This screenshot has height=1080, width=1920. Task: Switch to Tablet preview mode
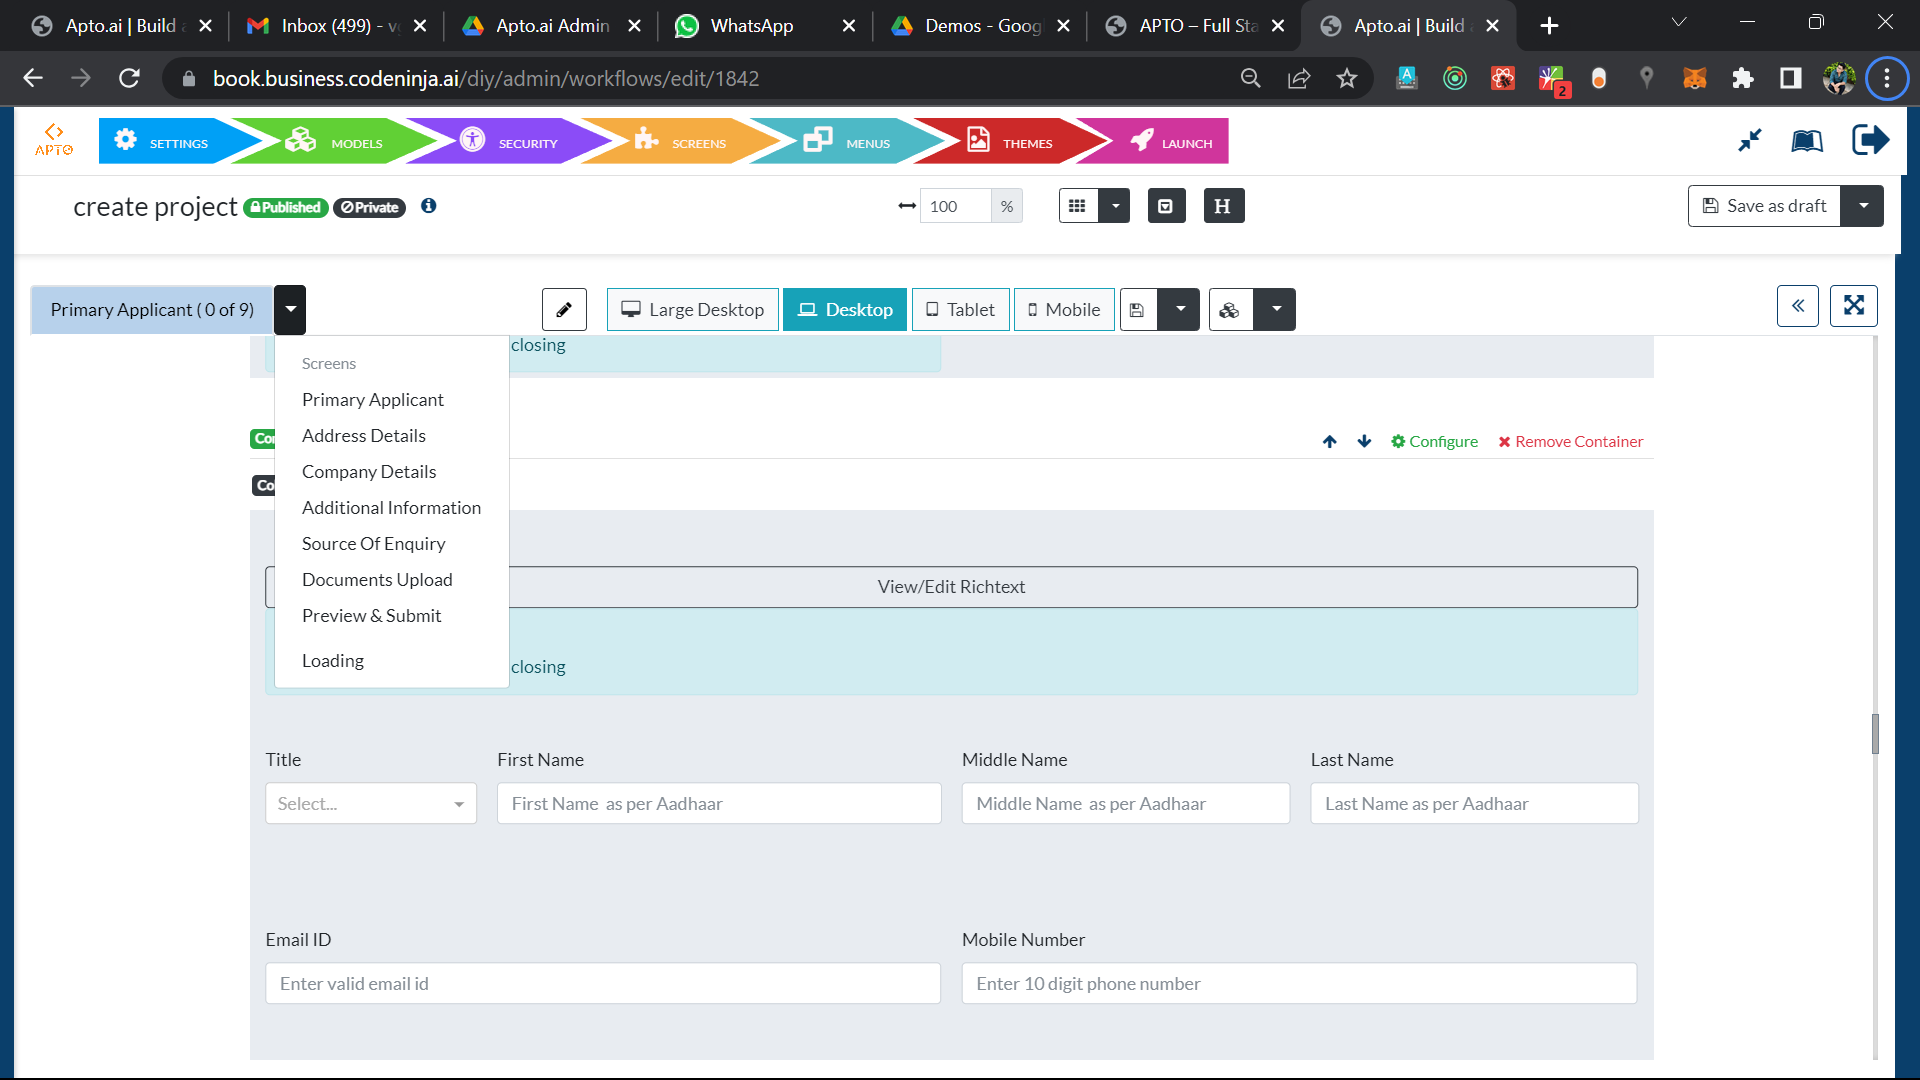[960, 309]
